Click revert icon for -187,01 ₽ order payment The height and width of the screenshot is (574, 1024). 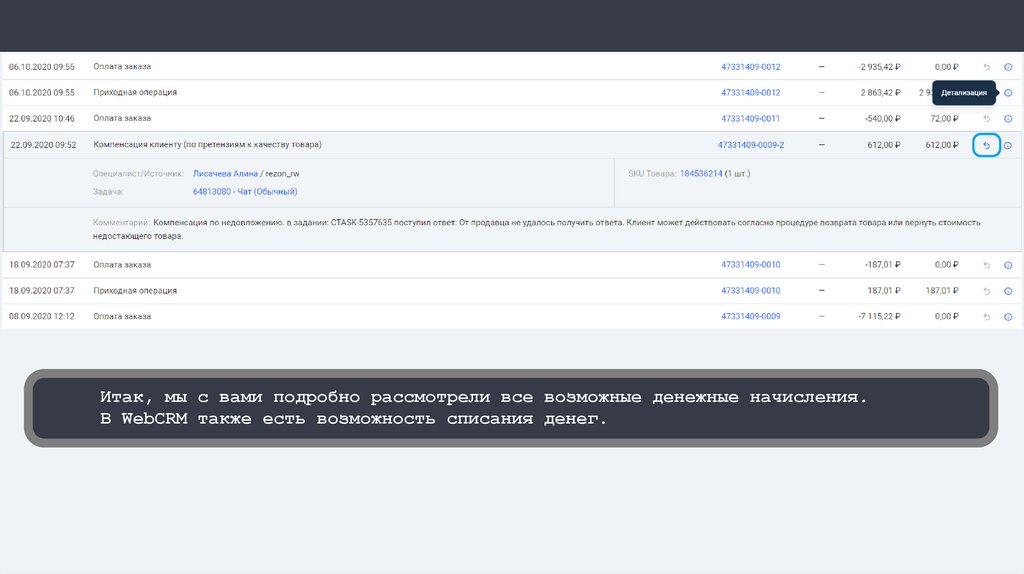point(987,265)
